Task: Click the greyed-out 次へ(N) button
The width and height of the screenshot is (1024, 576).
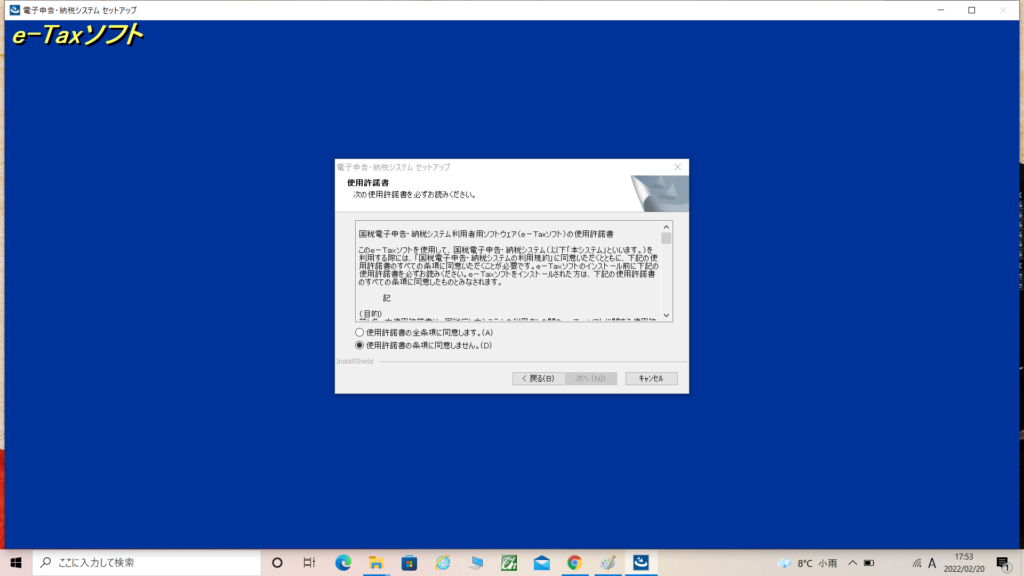Action: 590,379
